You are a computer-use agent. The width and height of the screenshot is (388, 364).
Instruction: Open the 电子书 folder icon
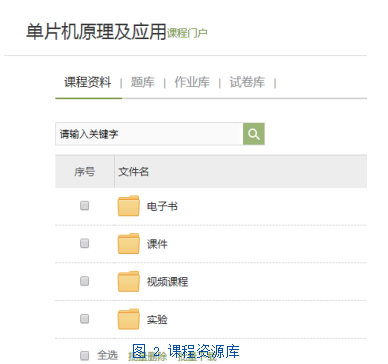[128, 206]
